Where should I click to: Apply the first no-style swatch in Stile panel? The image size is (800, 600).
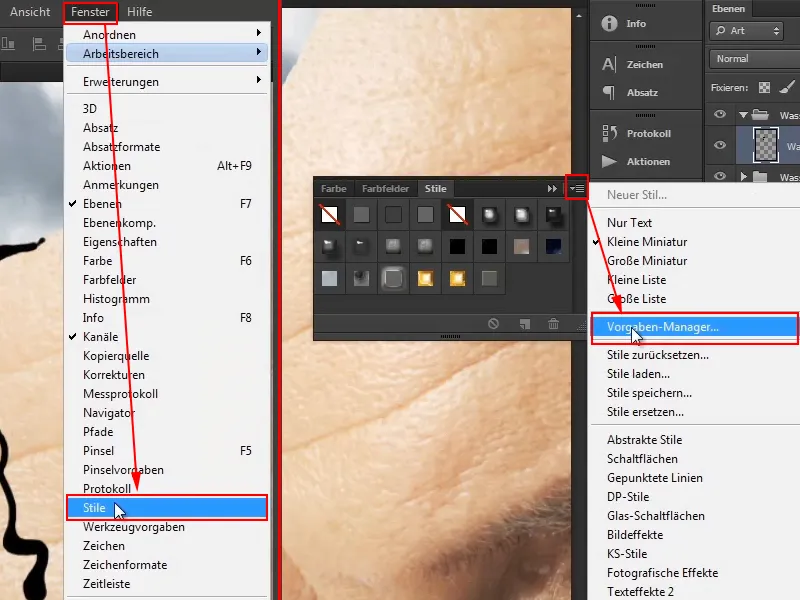pyautogui.click(x=330, y=215)
